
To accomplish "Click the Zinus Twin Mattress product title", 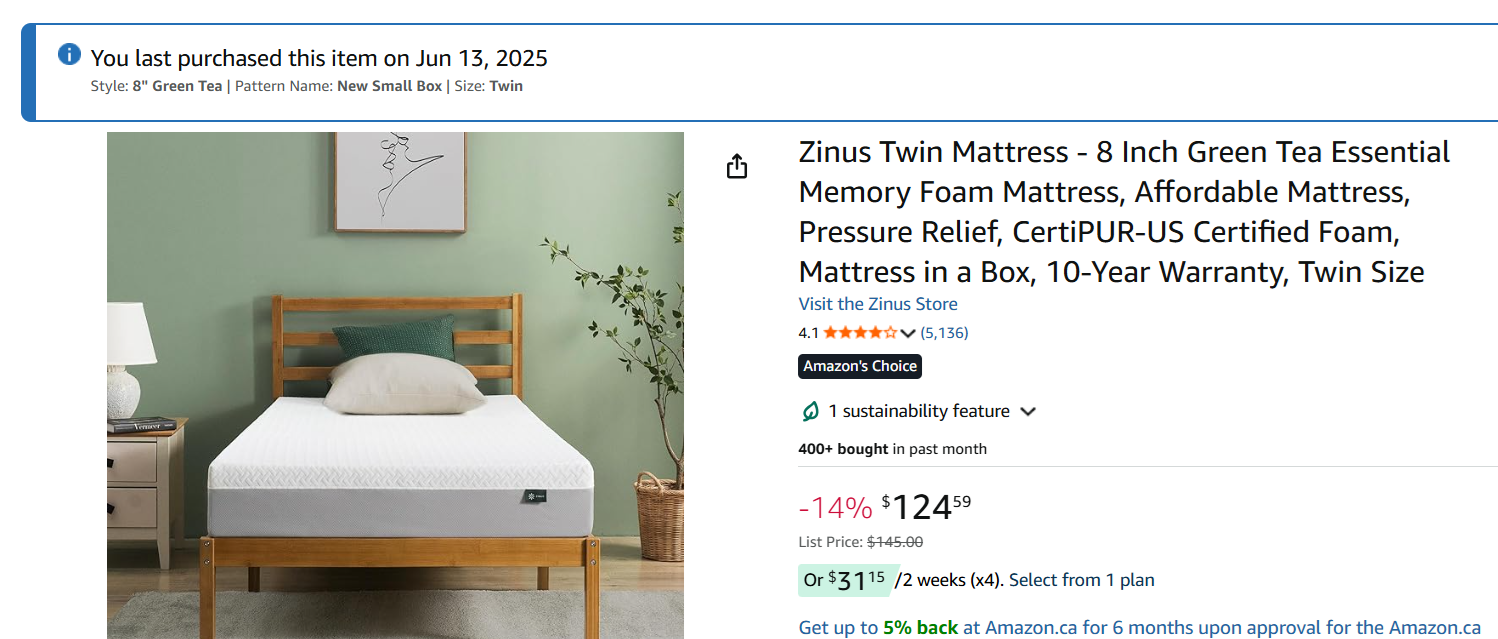I will coord(1123,212).
